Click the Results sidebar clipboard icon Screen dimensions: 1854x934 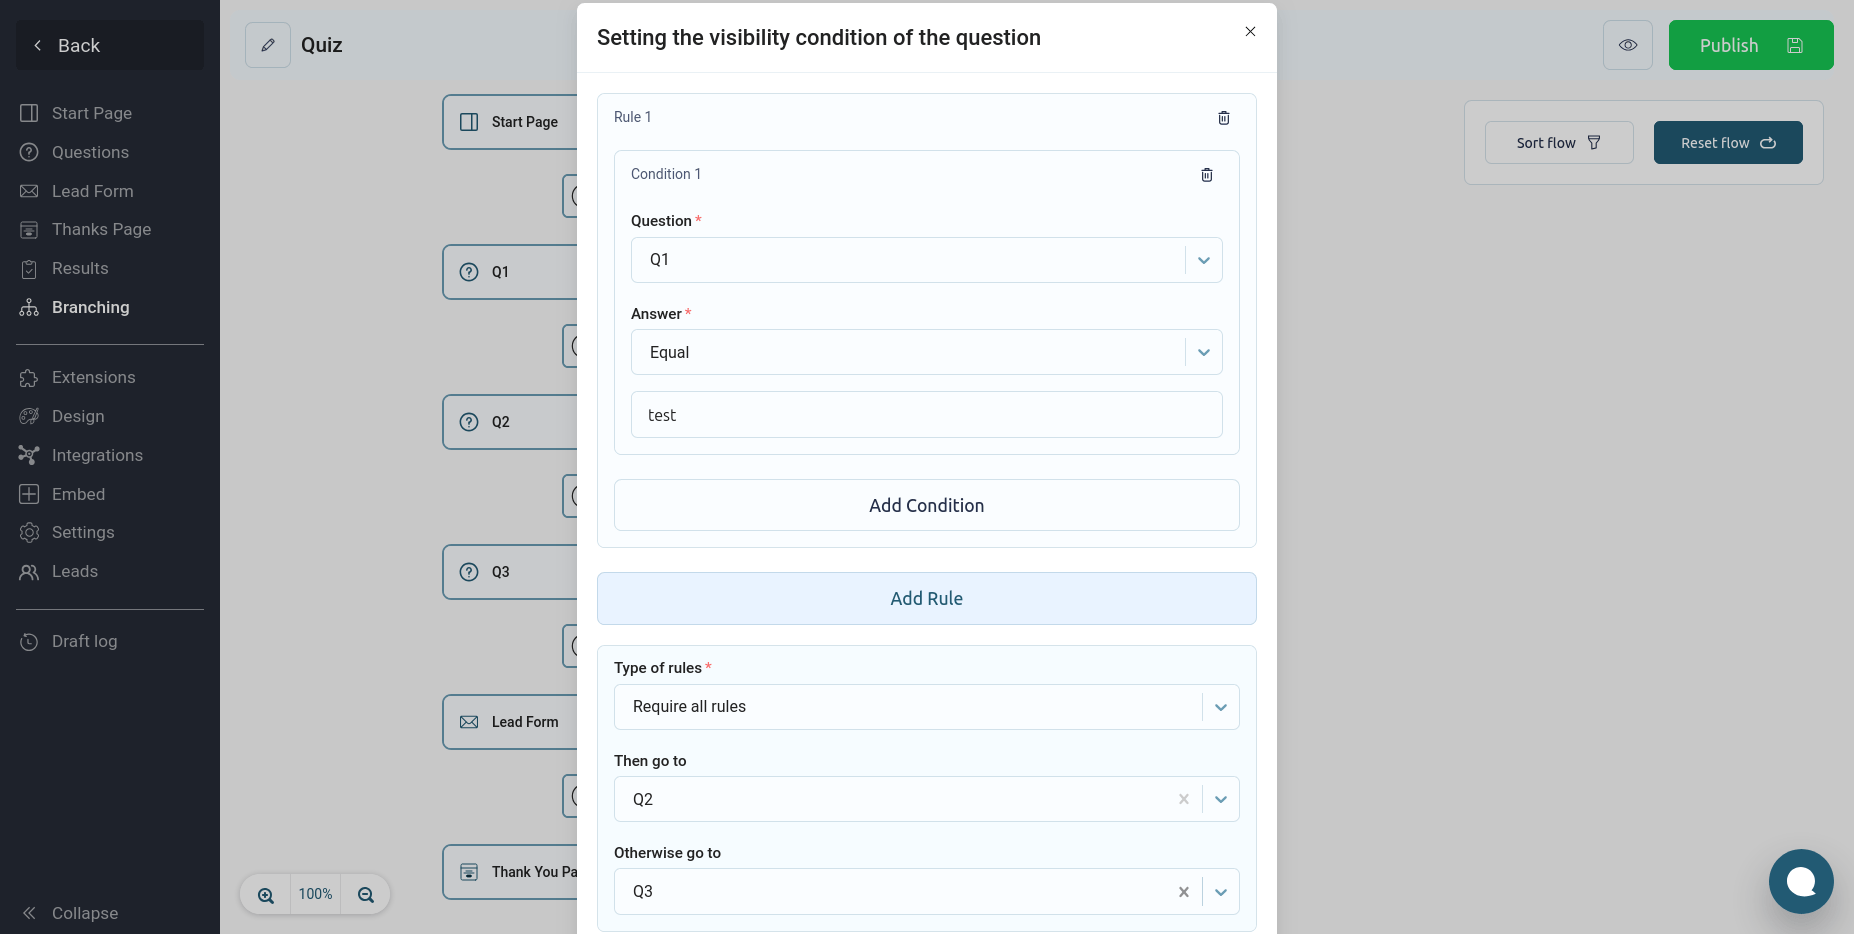click(29, 269)
